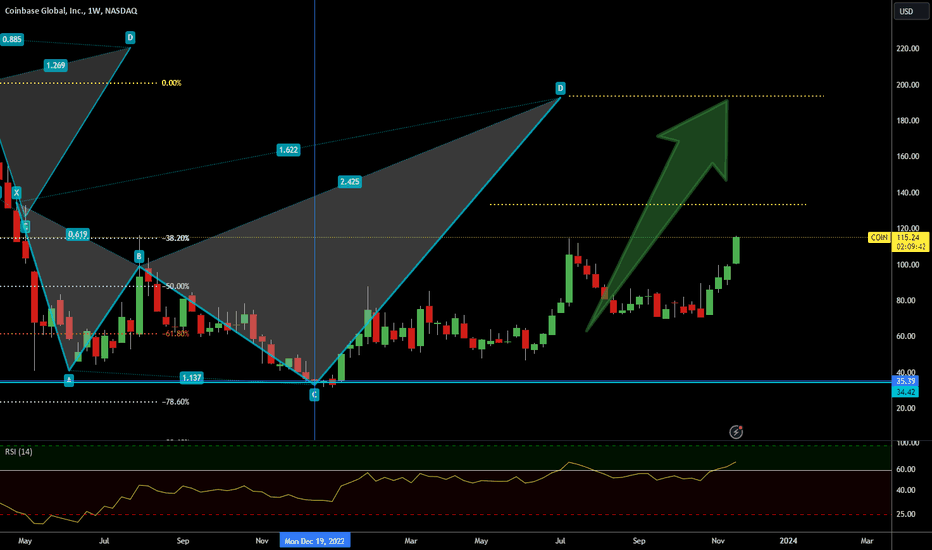Select the 1.269 ratio label

pos(55,65)
